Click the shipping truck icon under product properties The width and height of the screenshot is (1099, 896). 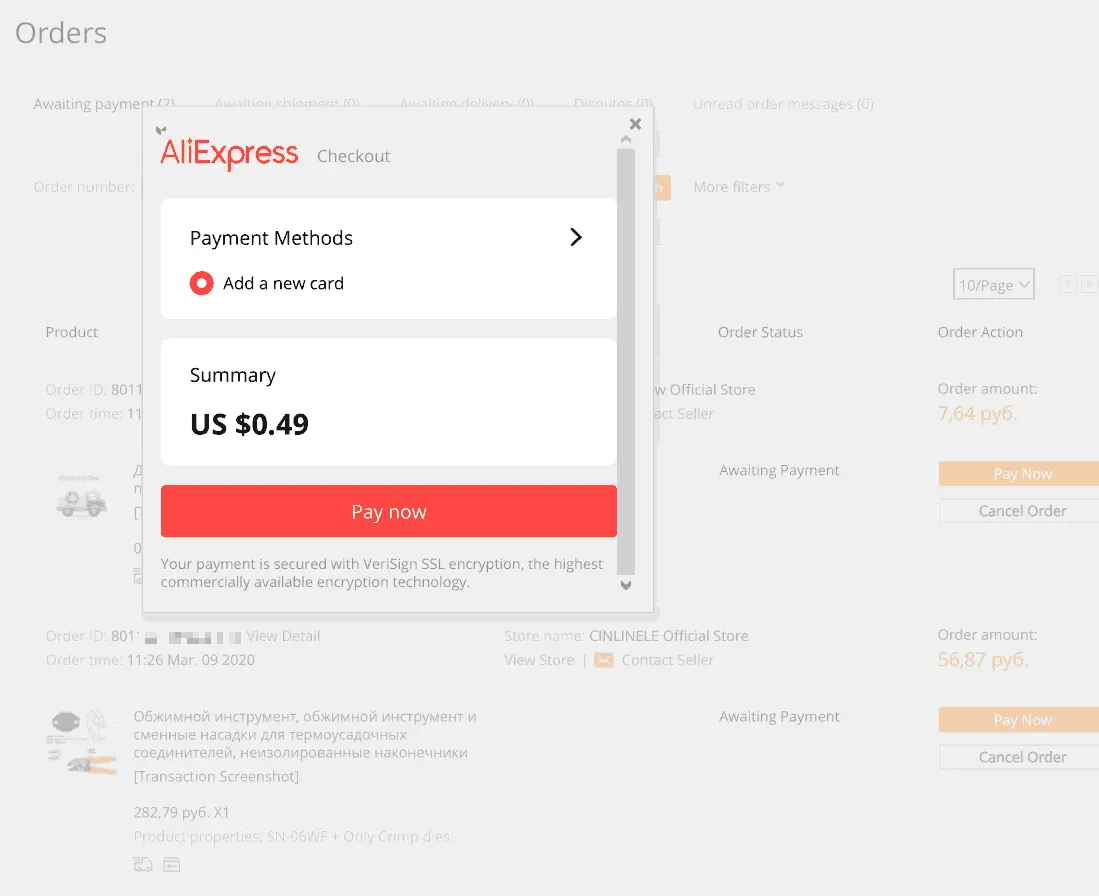143,864
